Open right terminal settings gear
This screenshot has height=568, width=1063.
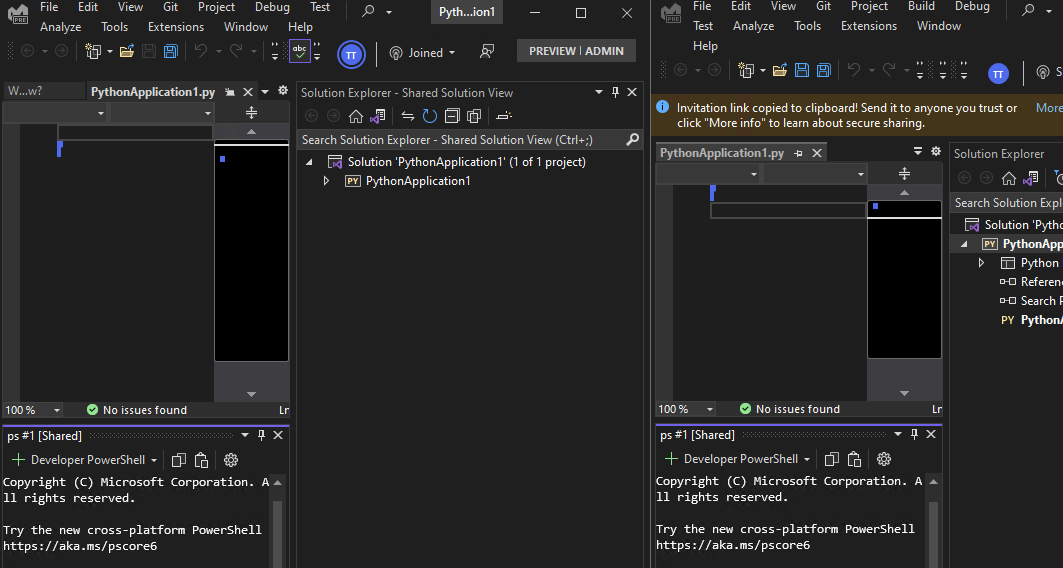(x=883, y=460)
